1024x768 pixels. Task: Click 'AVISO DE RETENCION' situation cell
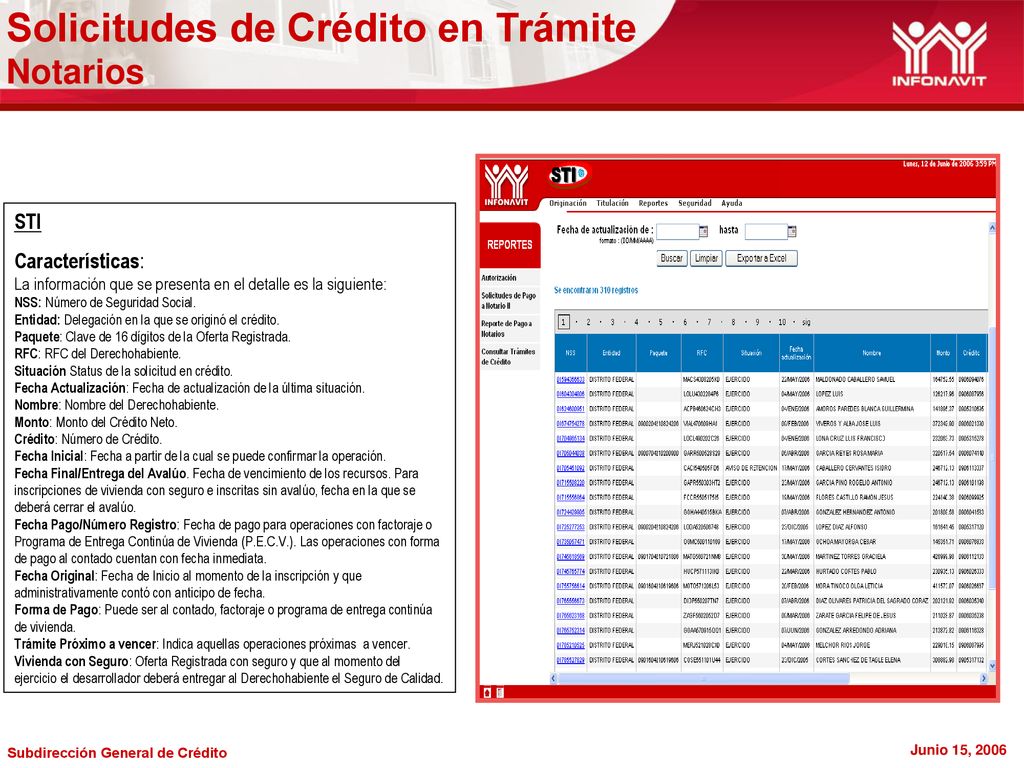(x=751, y=468)
